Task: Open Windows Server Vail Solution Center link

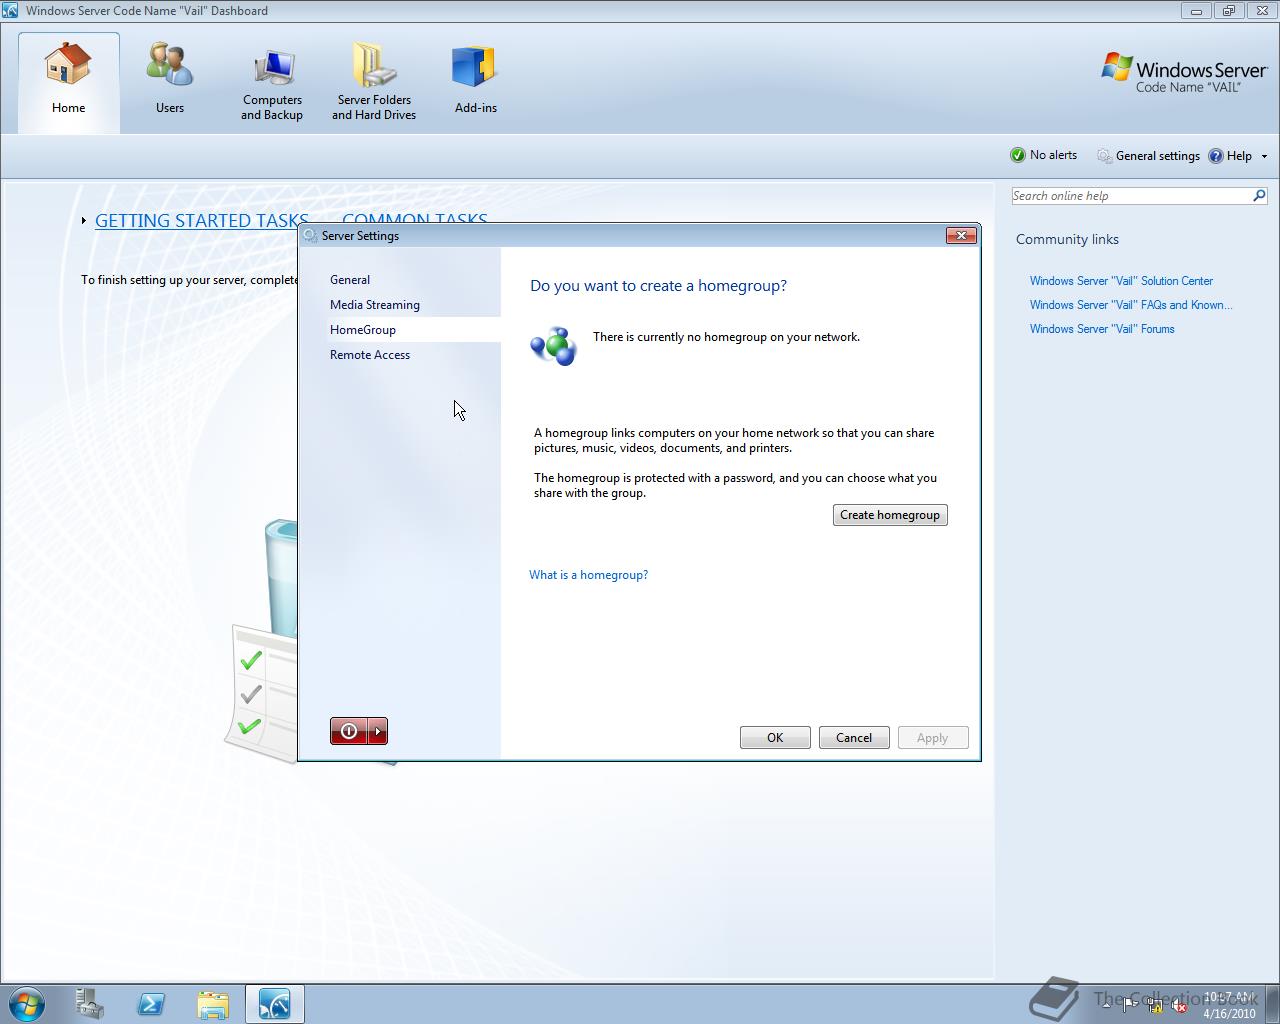Action: (1121, 281)
